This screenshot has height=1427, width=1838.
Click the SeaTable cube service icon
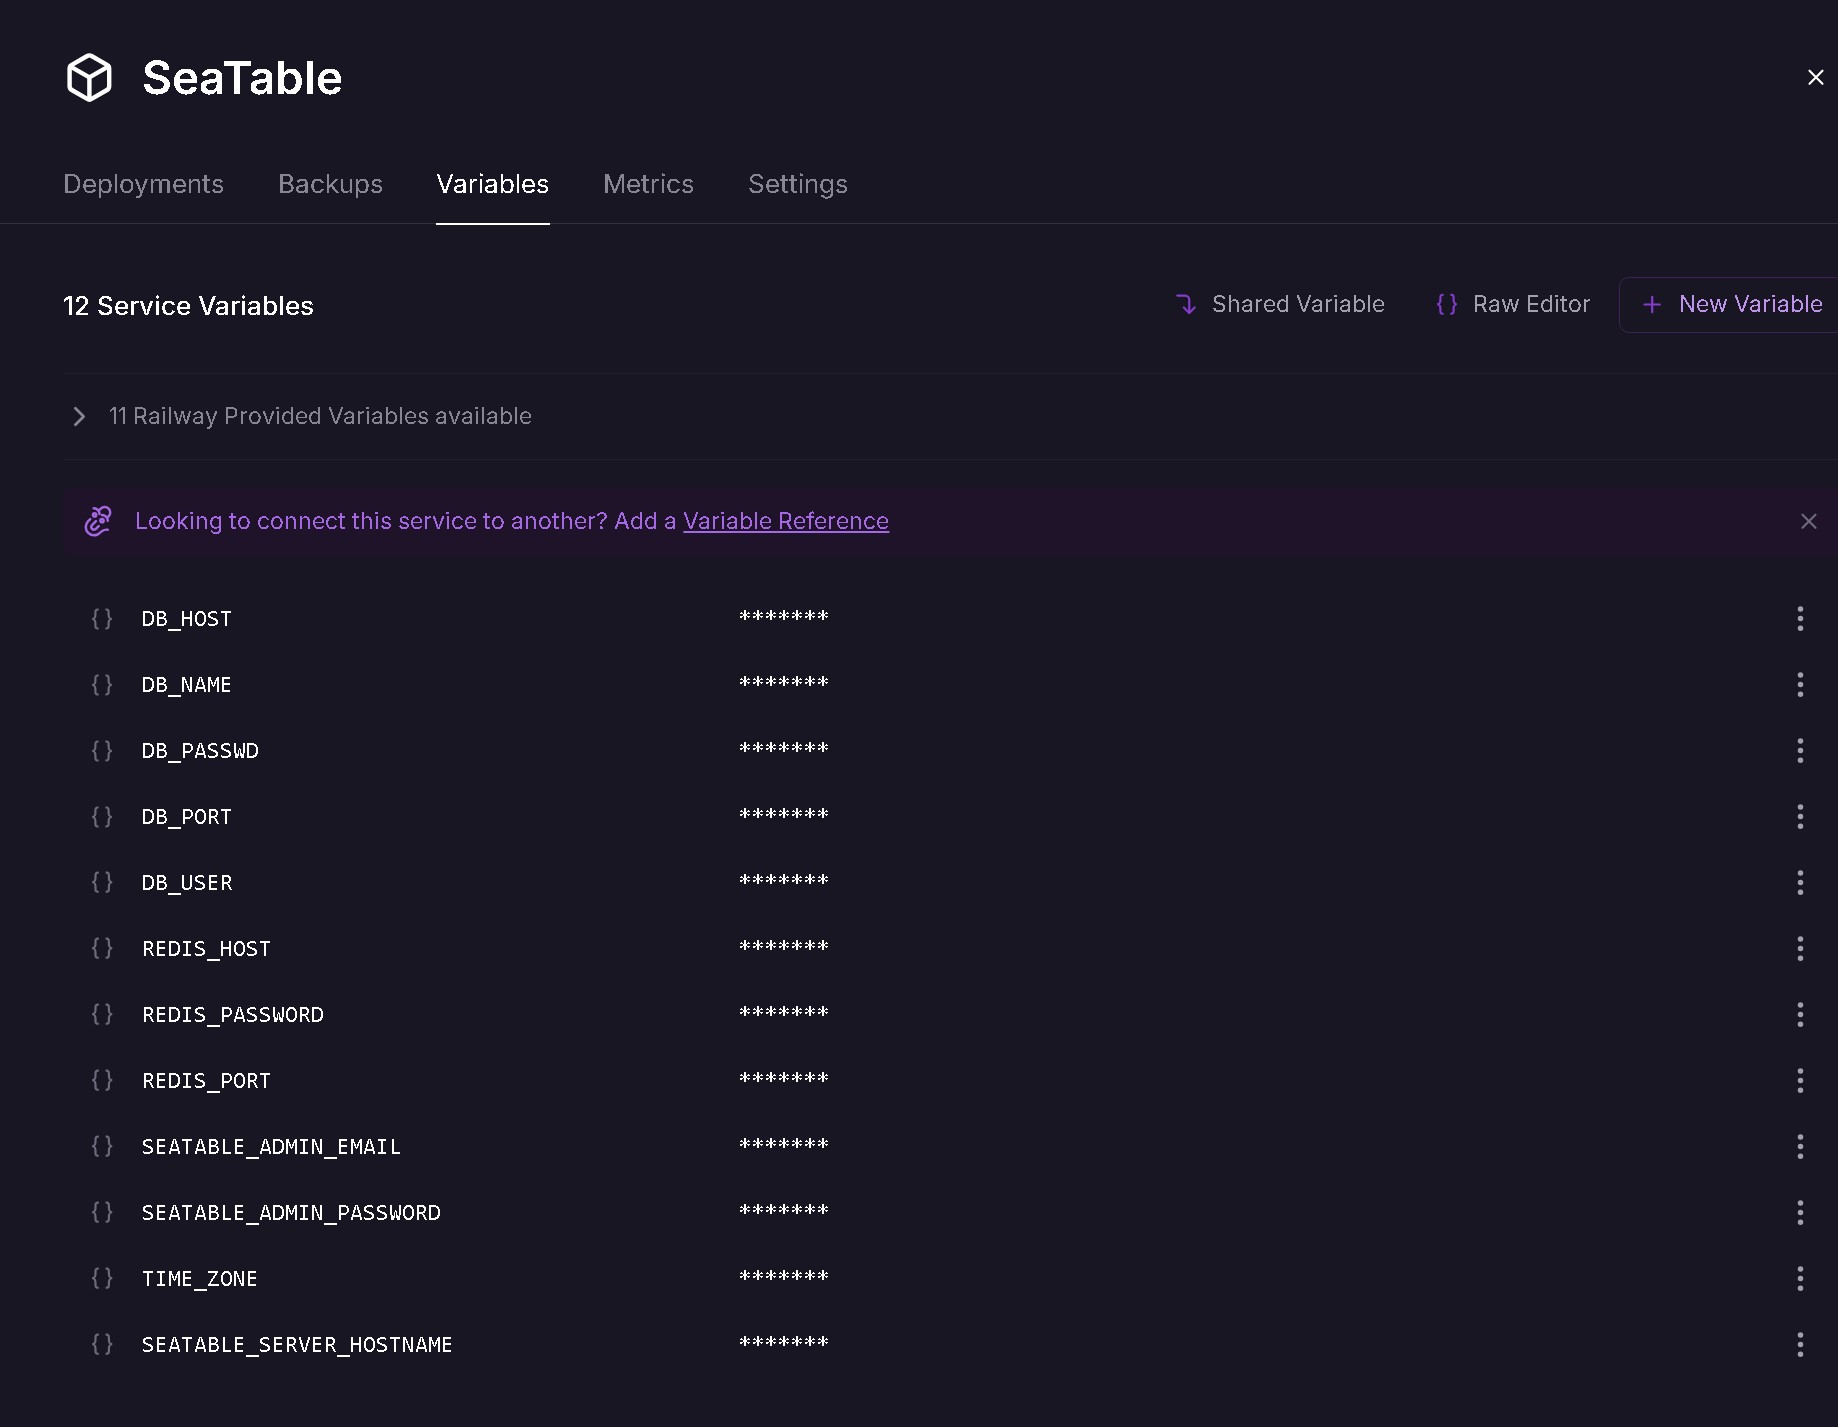click(89, 78)
